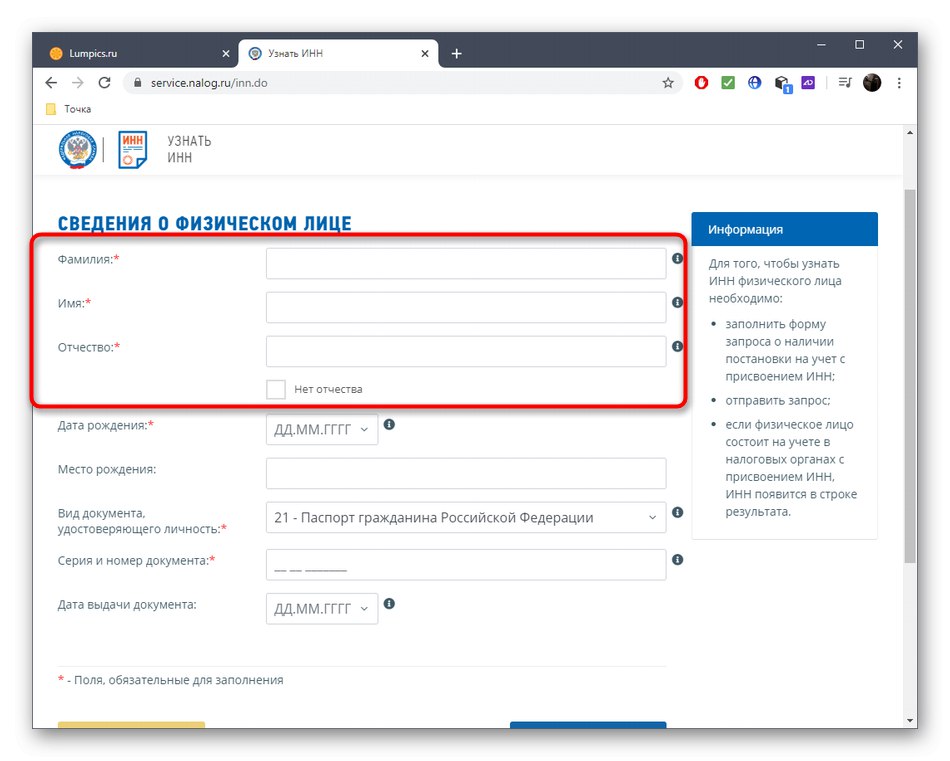Click into the Фамилия input field
The image size is (950, 761).
[x=466, y=264]
